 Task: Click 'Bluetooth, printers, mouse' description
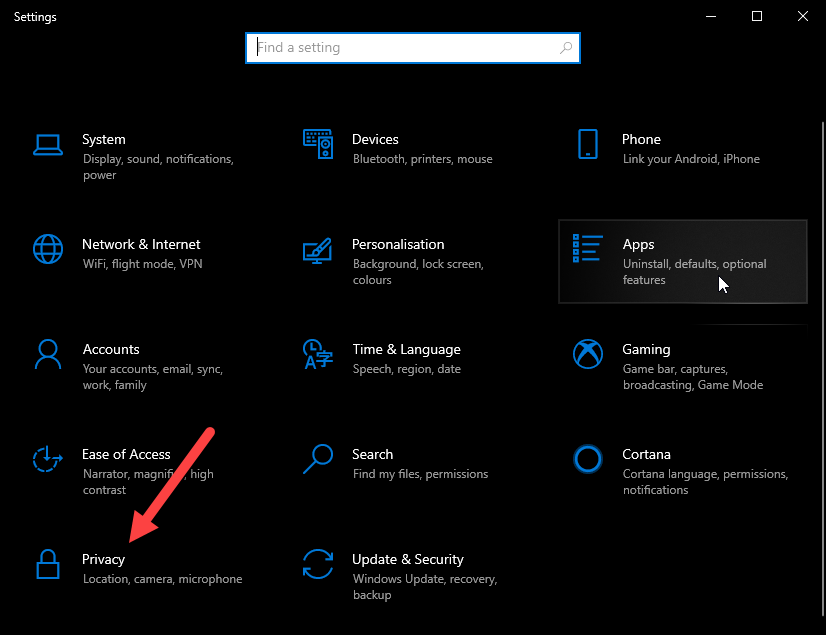(x=422, y=159)
